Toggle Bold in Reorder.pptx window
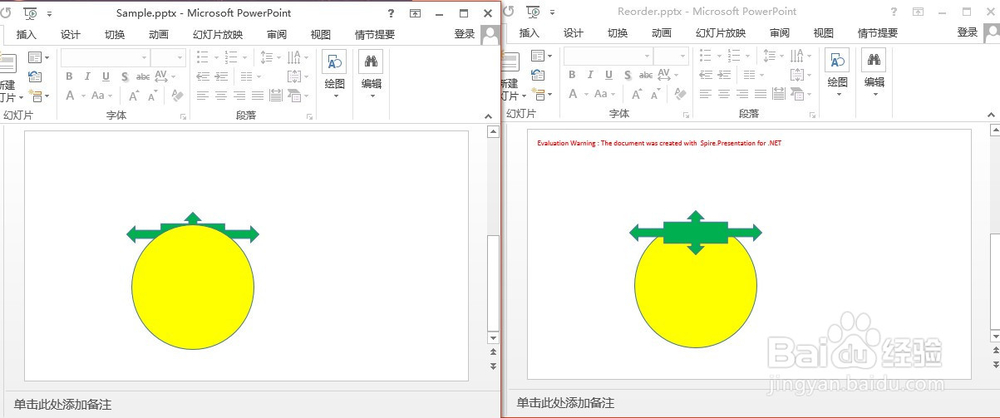The width and height of the screenshot is (1000, 418). coord(572,75)
